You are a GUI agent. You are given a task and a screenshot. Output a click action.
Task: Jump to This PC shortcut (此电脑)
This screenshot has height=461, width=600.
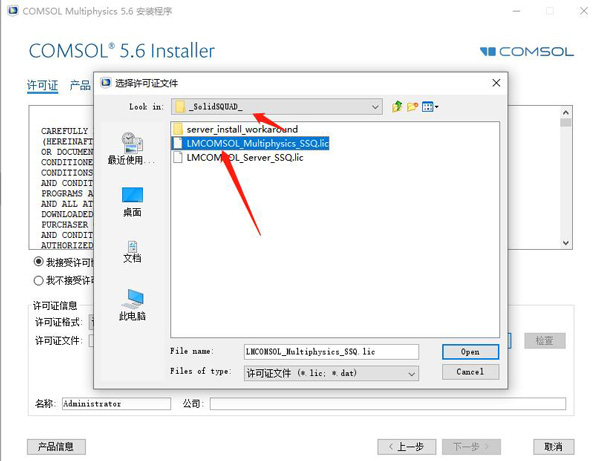[132, 305]
